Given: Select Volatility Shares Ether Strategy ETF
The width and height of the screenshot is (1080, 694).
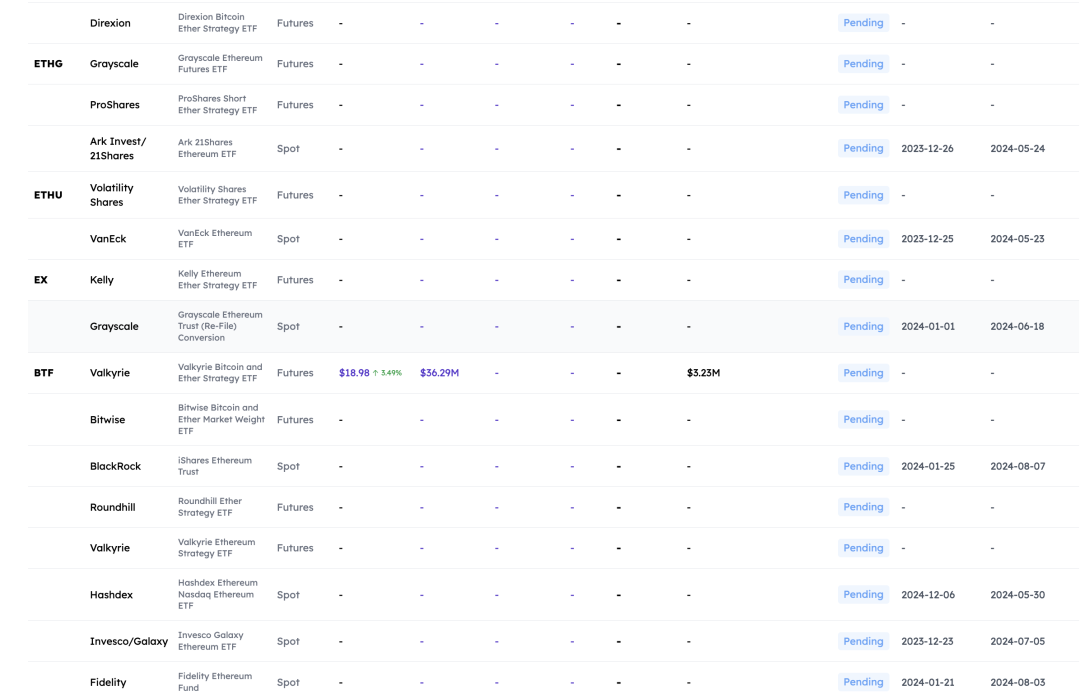Looking at the screenshot, I should coord(217,195).
